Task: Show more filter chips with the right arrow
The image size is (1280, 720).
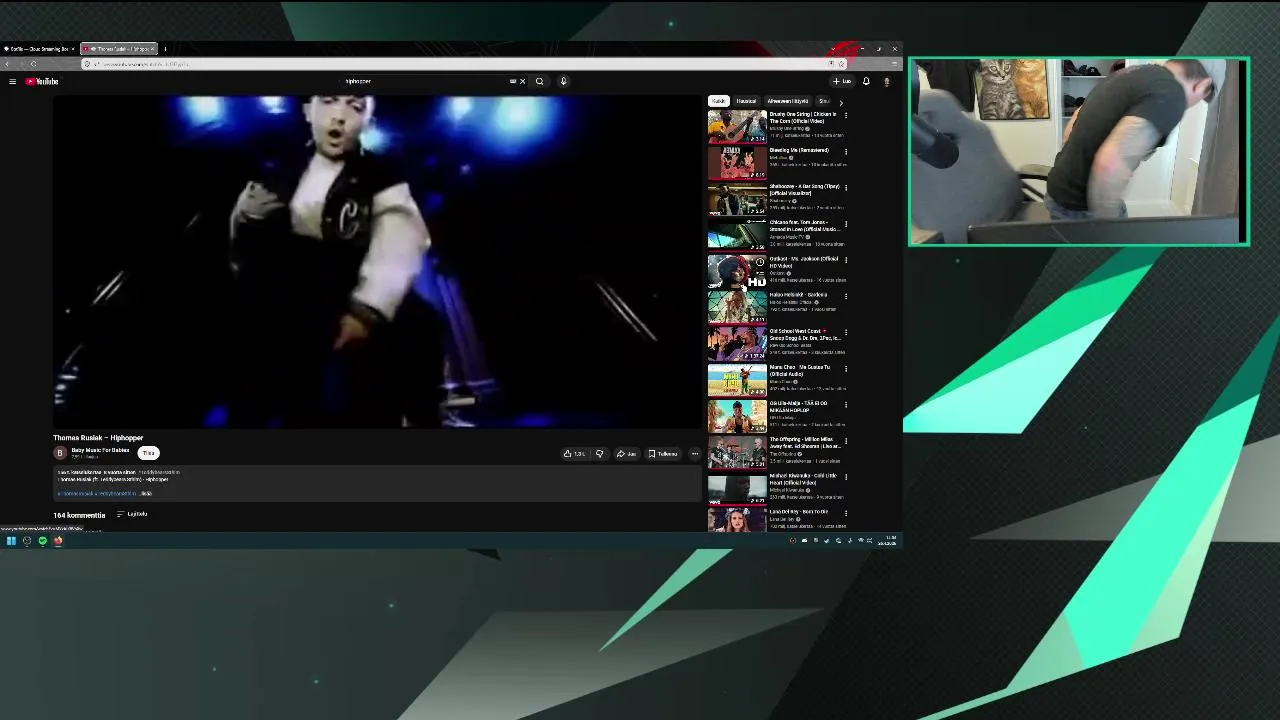Action: tap(840, 101)
